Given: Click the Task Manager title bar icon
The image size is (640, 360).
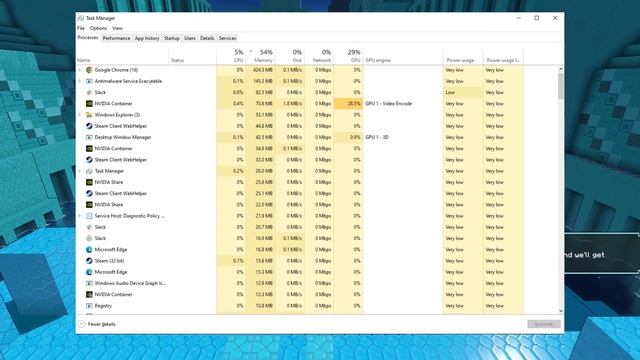Looking at the screenshot, I should [x=81, y=18].
